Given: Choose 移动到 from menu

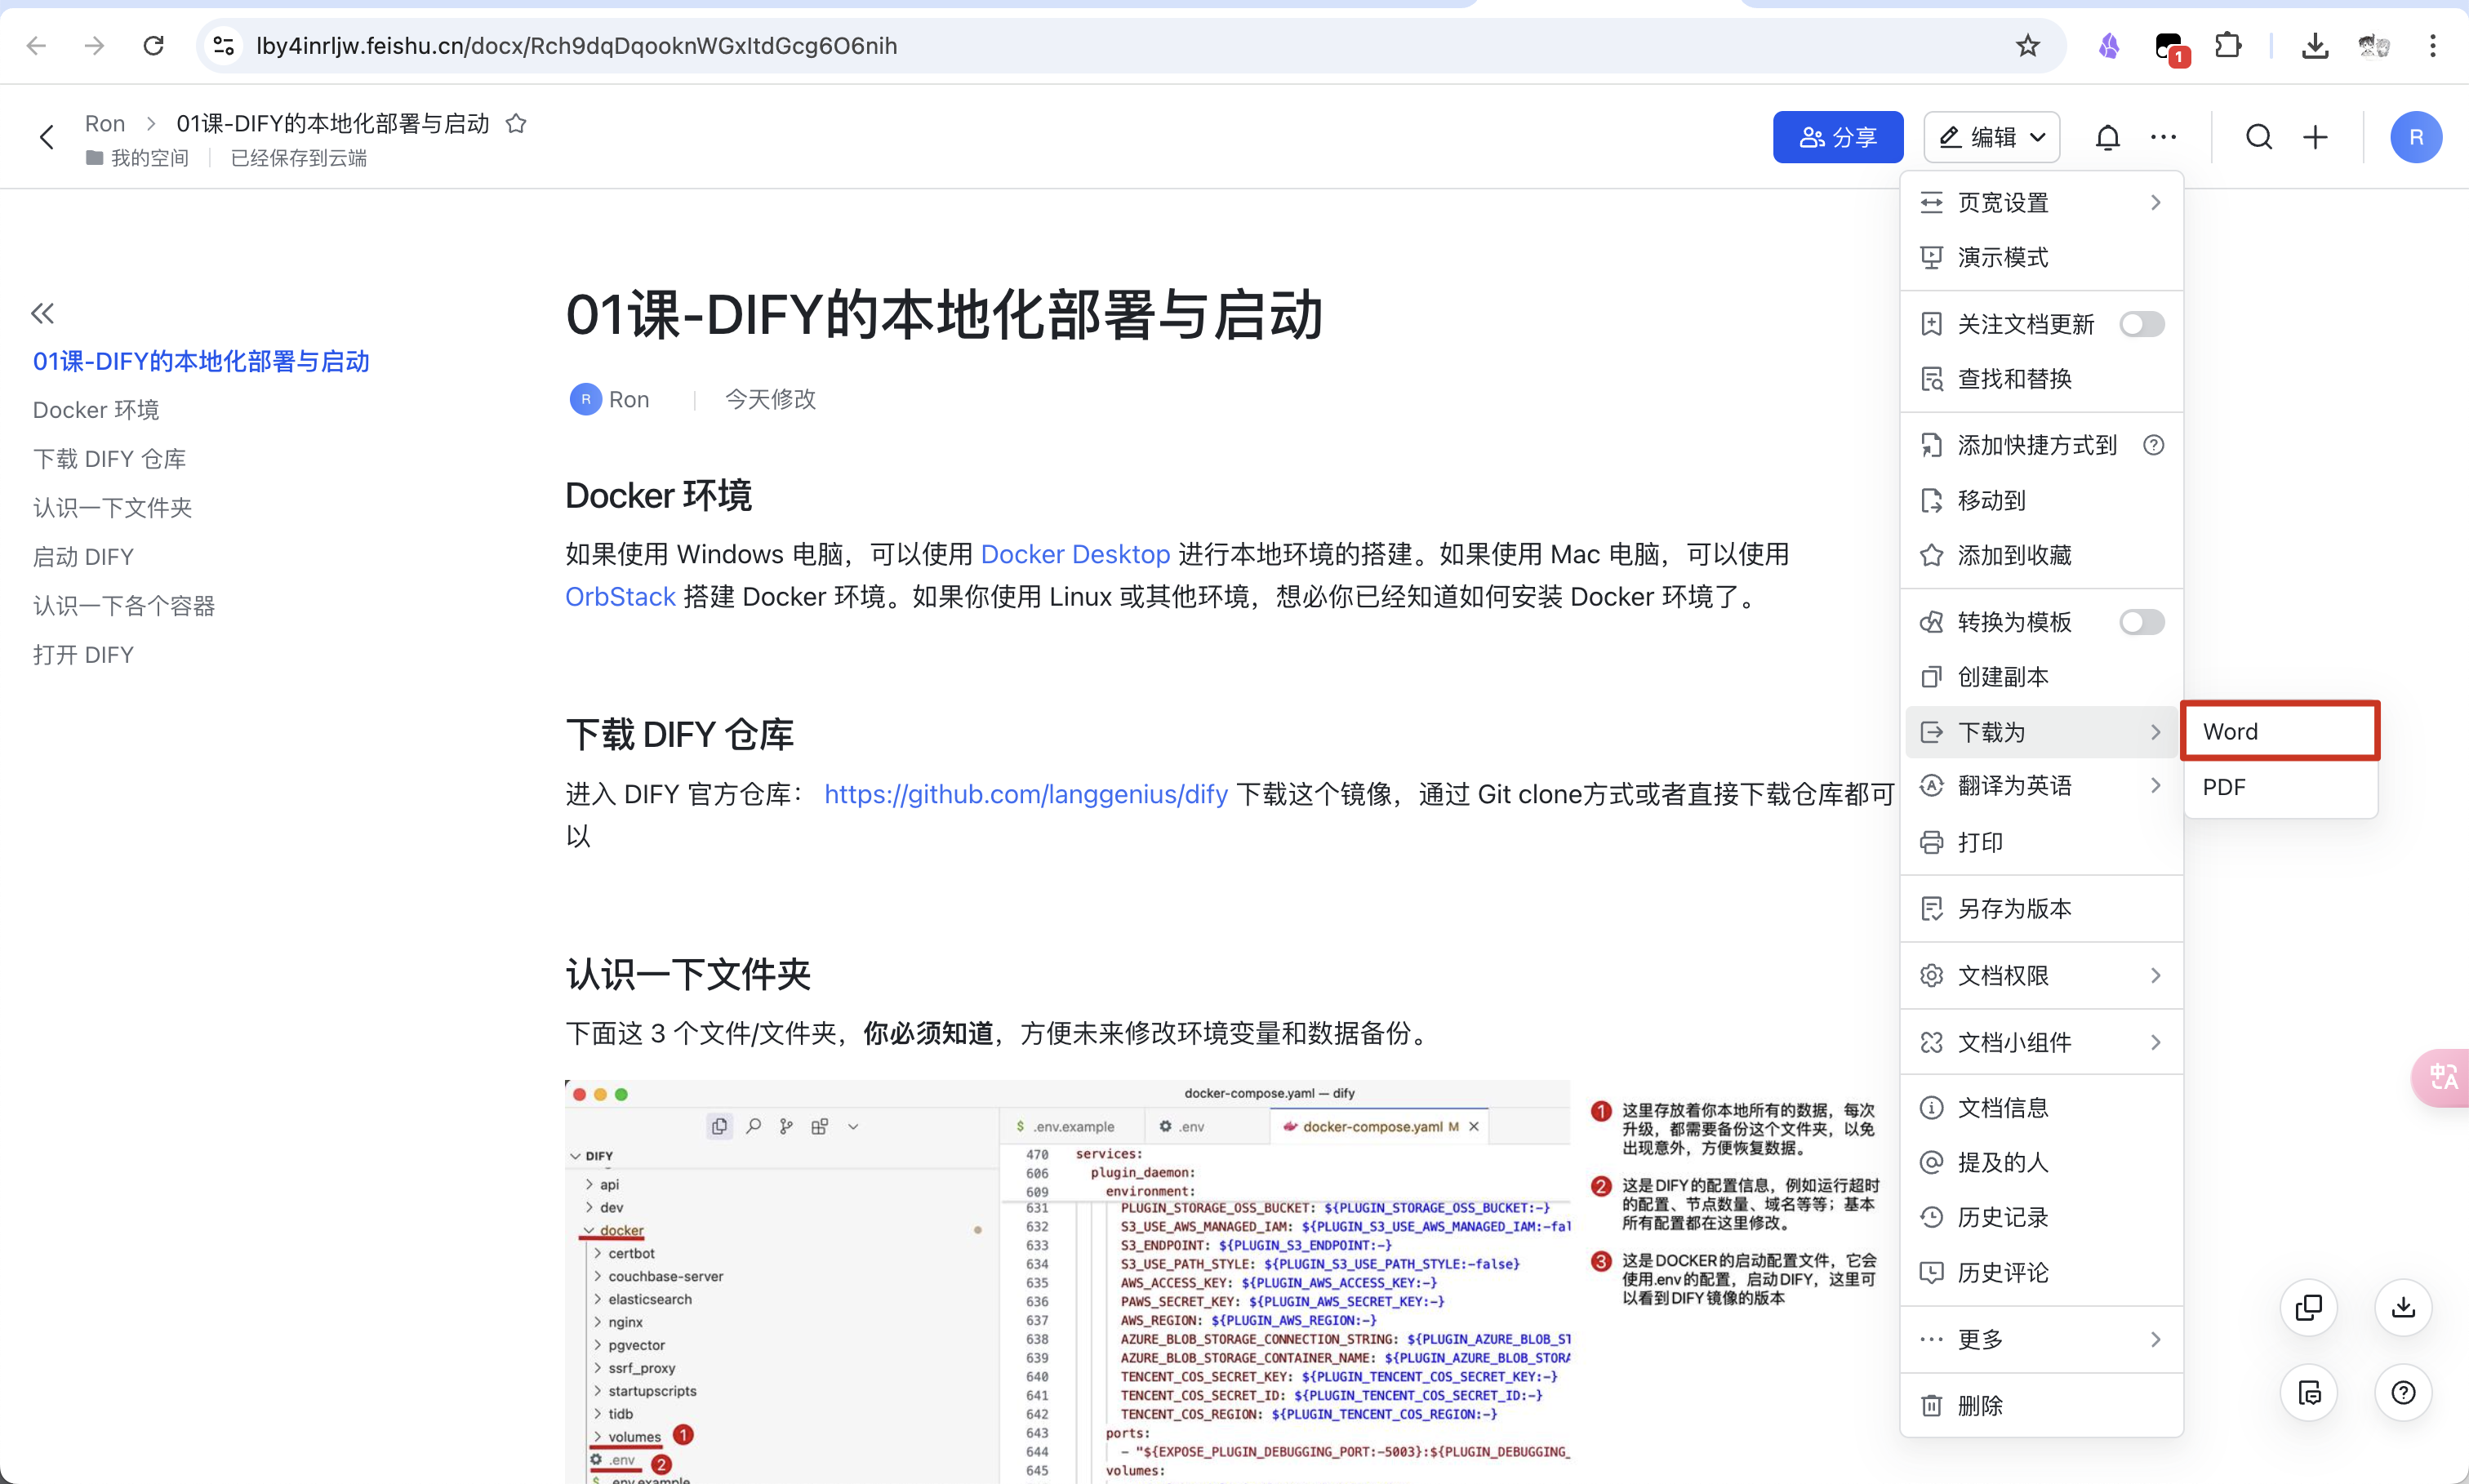Looking at the screenshot, I should coord(2041,500).
